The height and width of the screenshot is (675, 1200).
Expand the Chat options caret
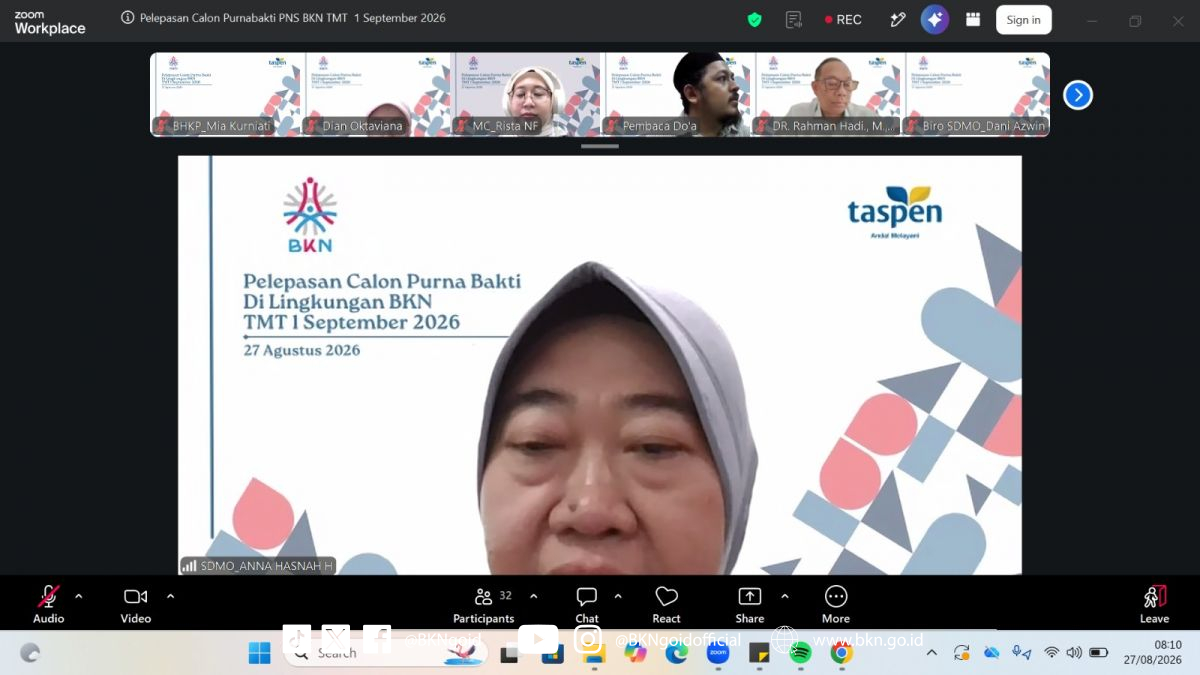(618, 596)
